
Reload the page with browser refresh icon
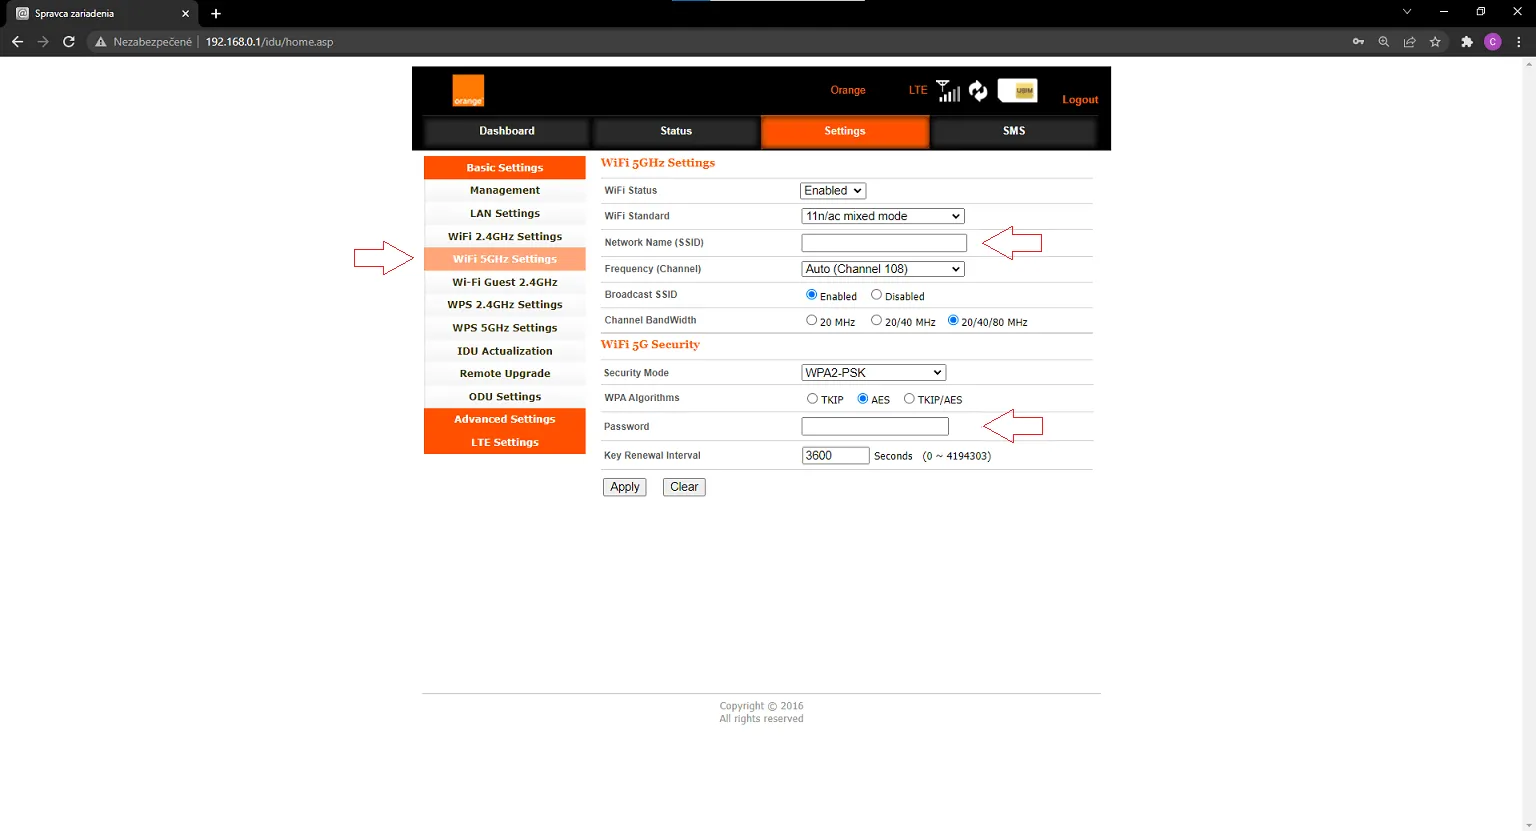pos(69,42)
